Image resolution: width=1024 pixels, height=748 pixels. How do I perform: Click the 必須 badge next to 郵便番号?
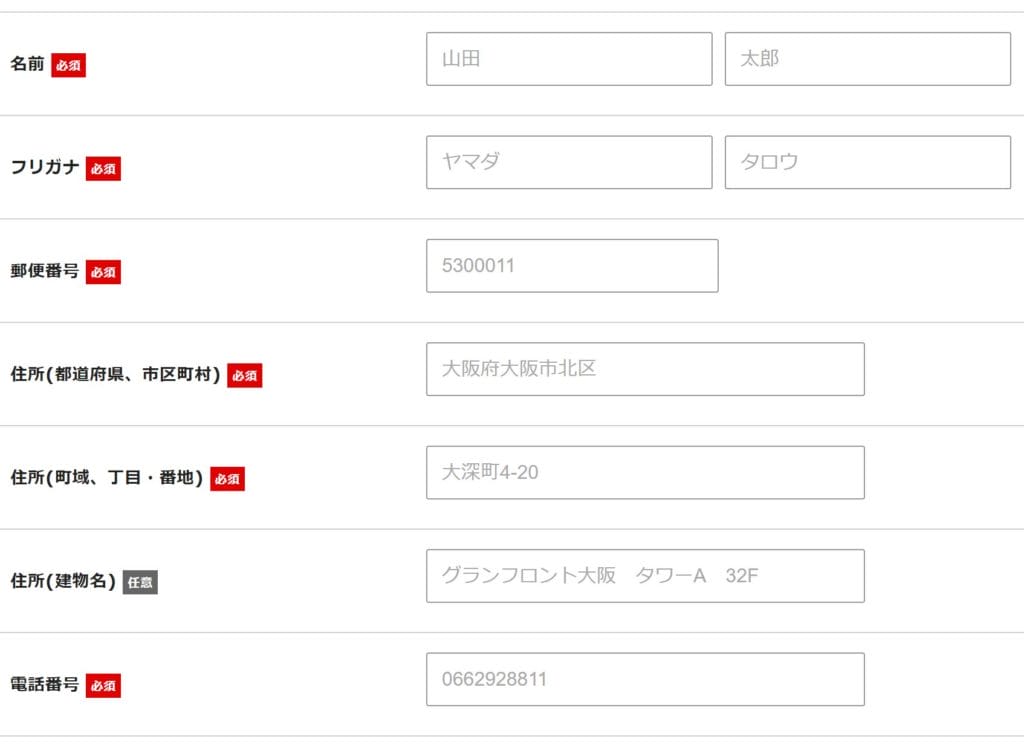tap(103, 272)
